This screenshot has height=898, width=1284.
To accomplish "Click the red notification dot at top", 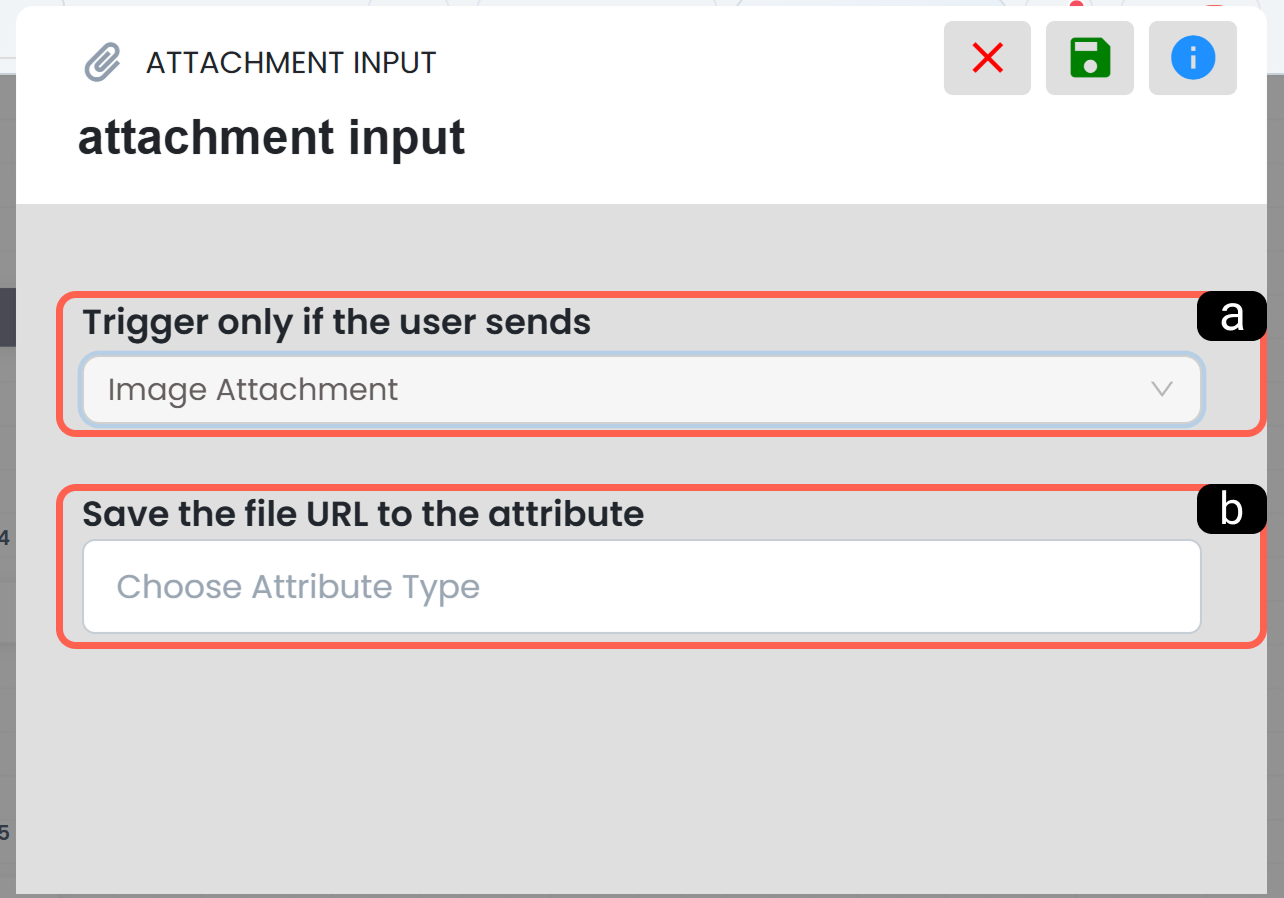I will [x=1077, y=5].
